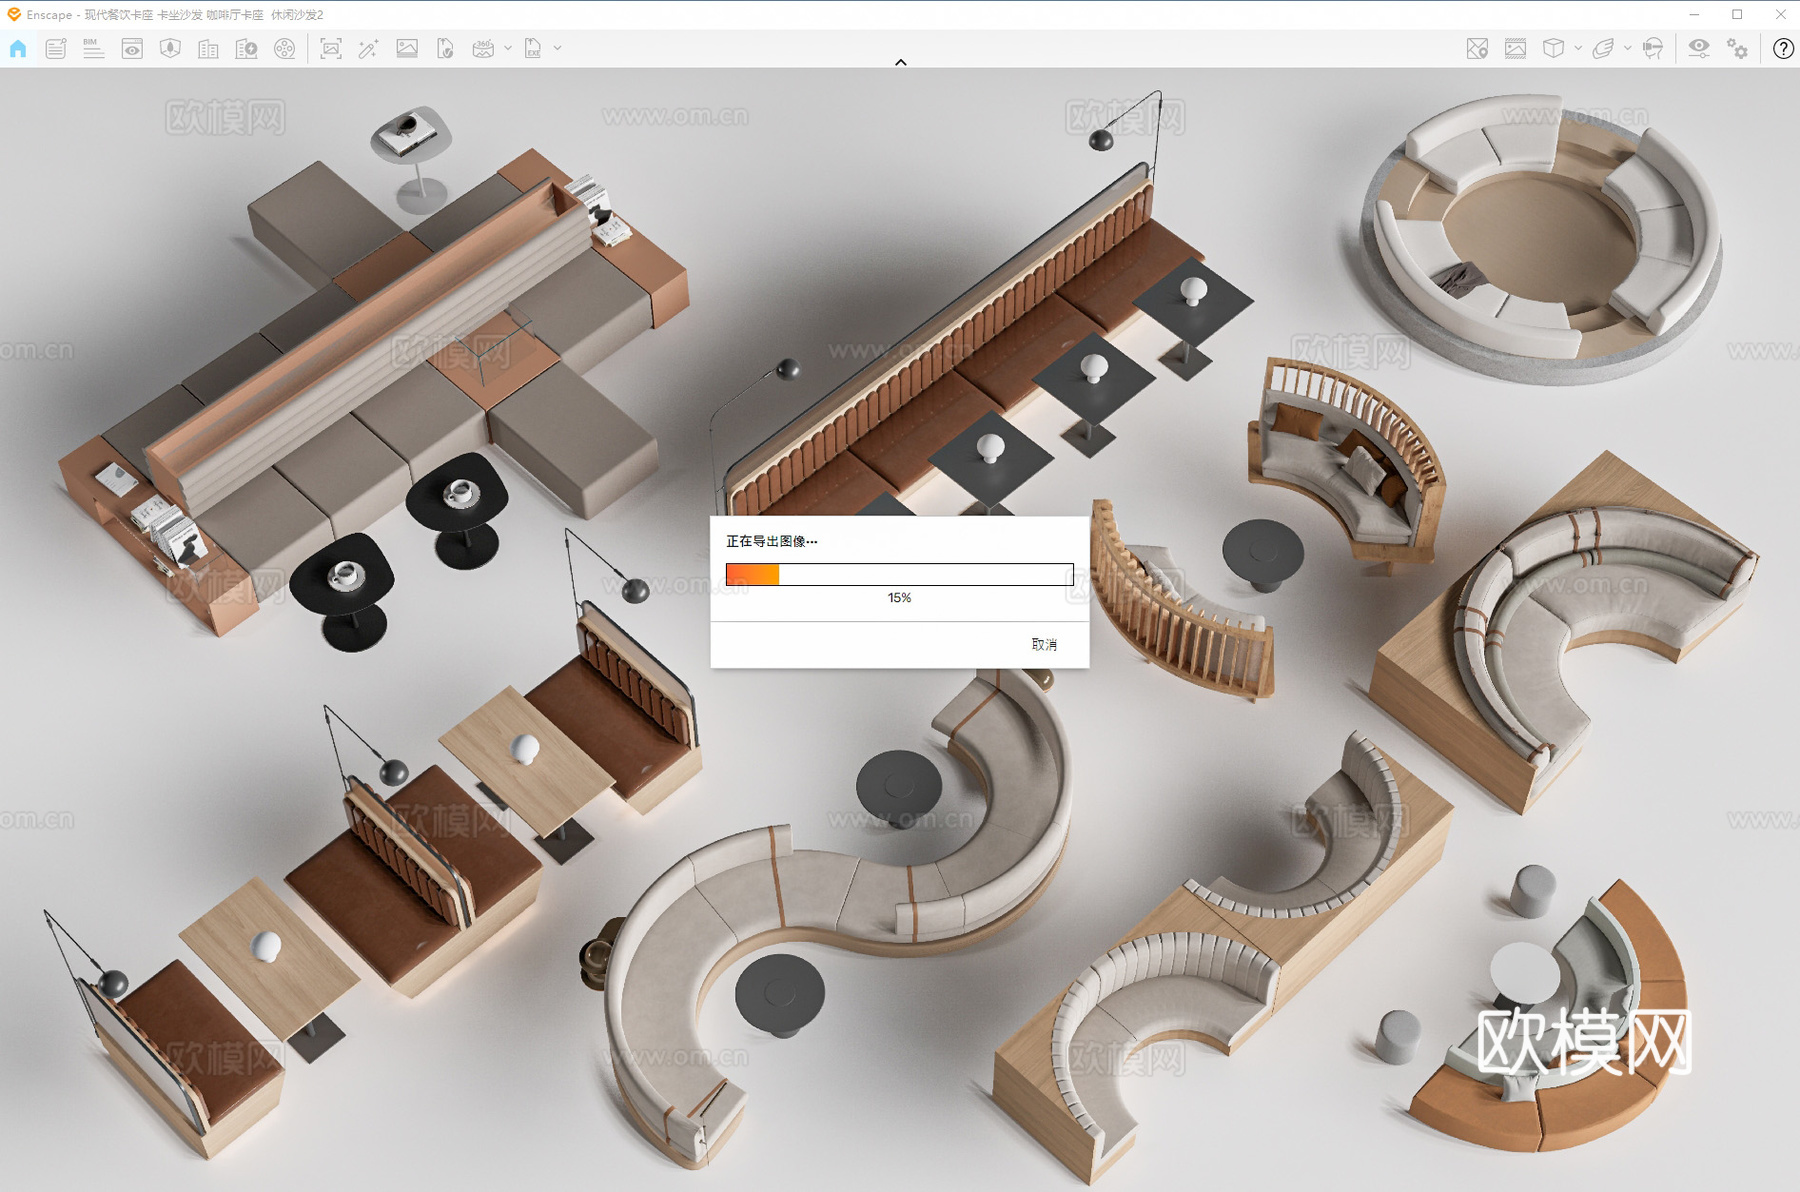The height and width of the screenshot is (1192, 1800).
Task: Click the export progress bar
Action: [900, 574]
